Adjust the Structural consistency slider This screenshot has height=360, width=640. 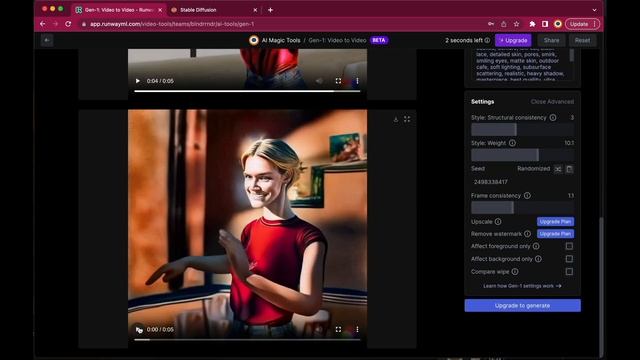pyautogui.click(x=522, y=130)
